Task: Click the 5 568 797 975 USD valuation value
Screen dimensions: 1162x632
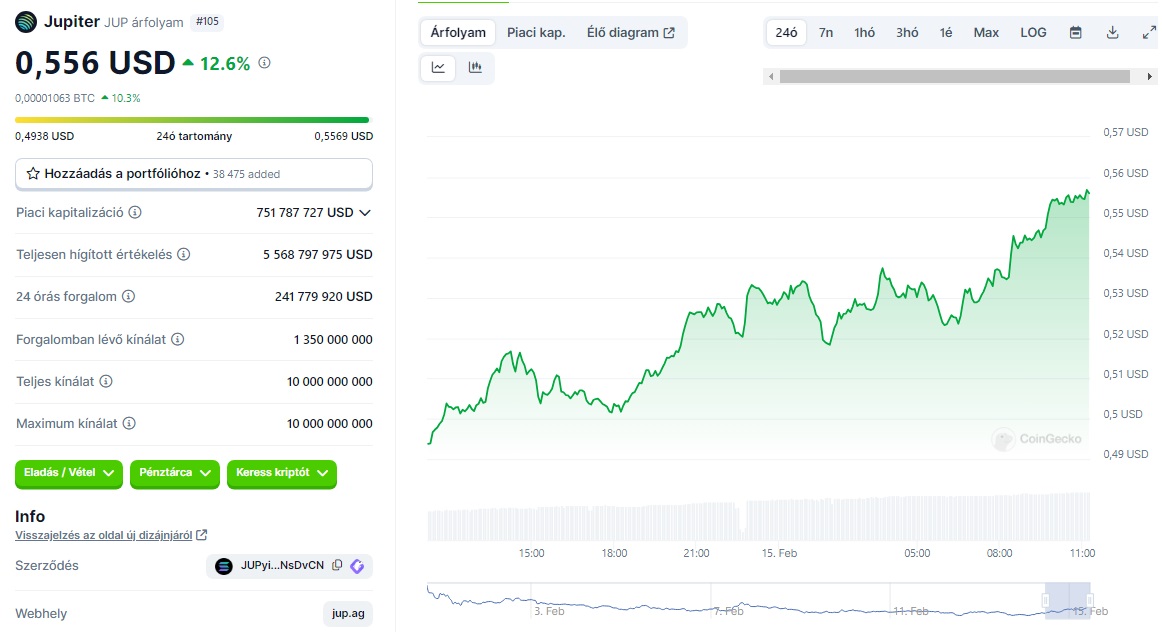Action: (318, 254)
